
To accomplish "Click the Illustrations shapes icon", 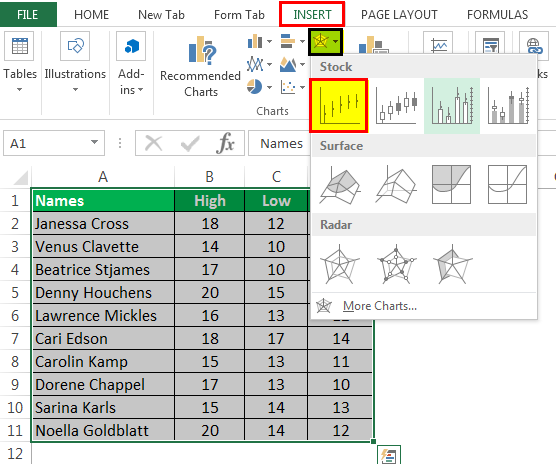I will (x=75, y=46).
